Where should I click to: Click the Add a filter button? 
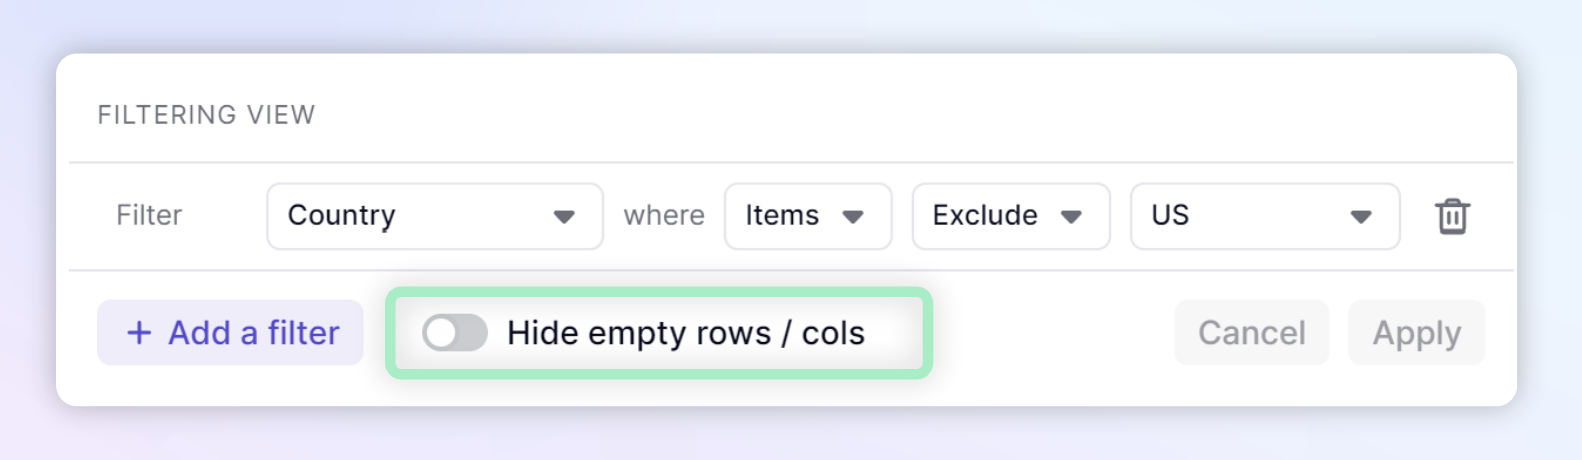230,333
